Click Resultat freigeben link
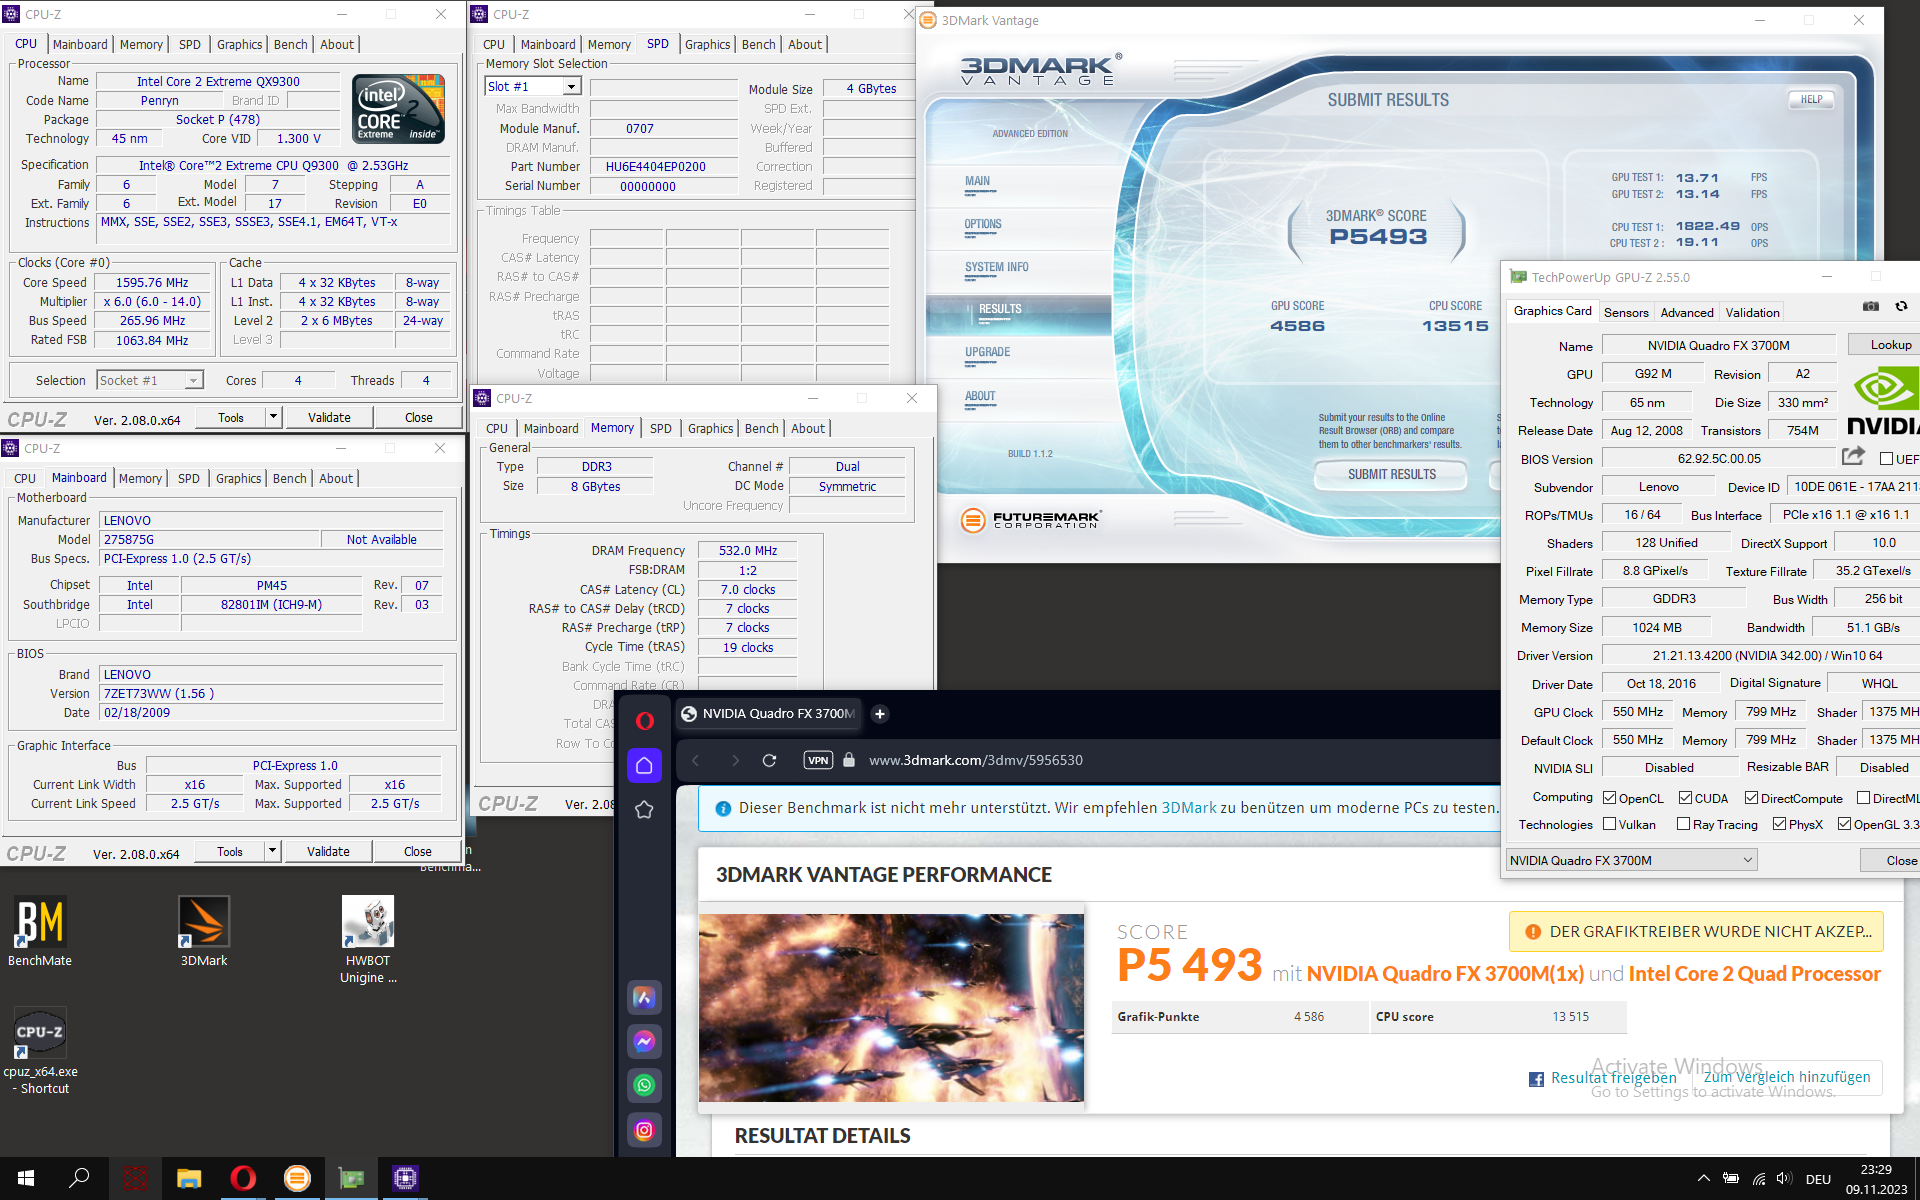 click(x=1613, y=1077)
